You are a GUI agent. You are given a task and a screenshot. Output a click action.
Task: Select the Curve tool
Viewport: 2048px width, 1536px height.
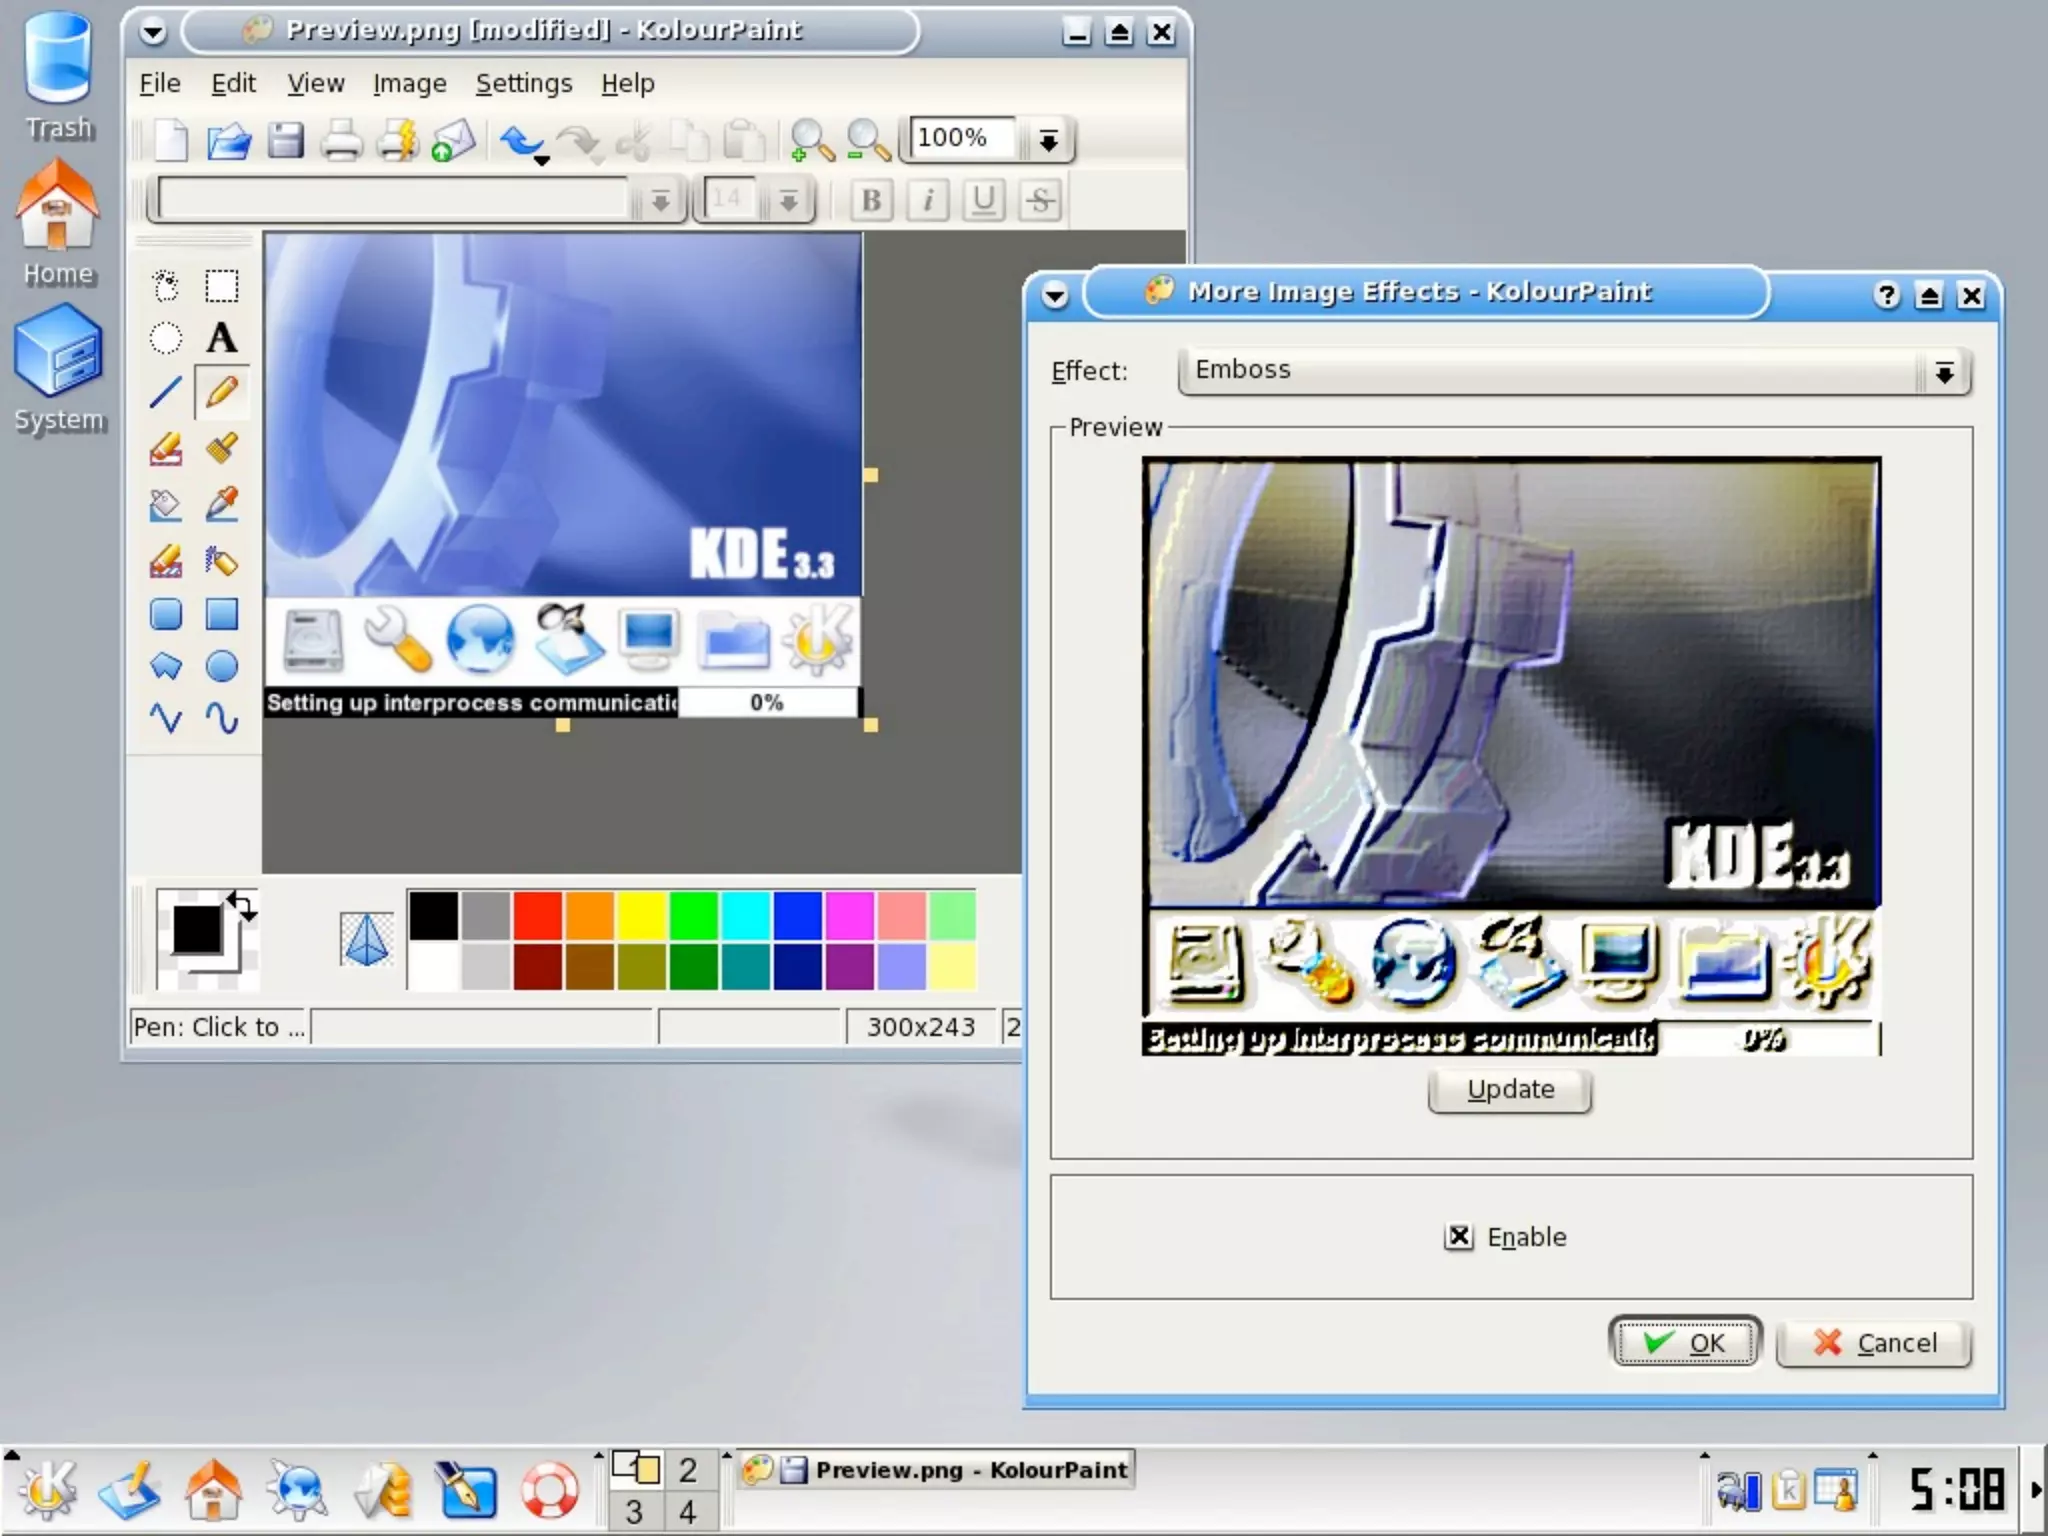click(222, 718)
